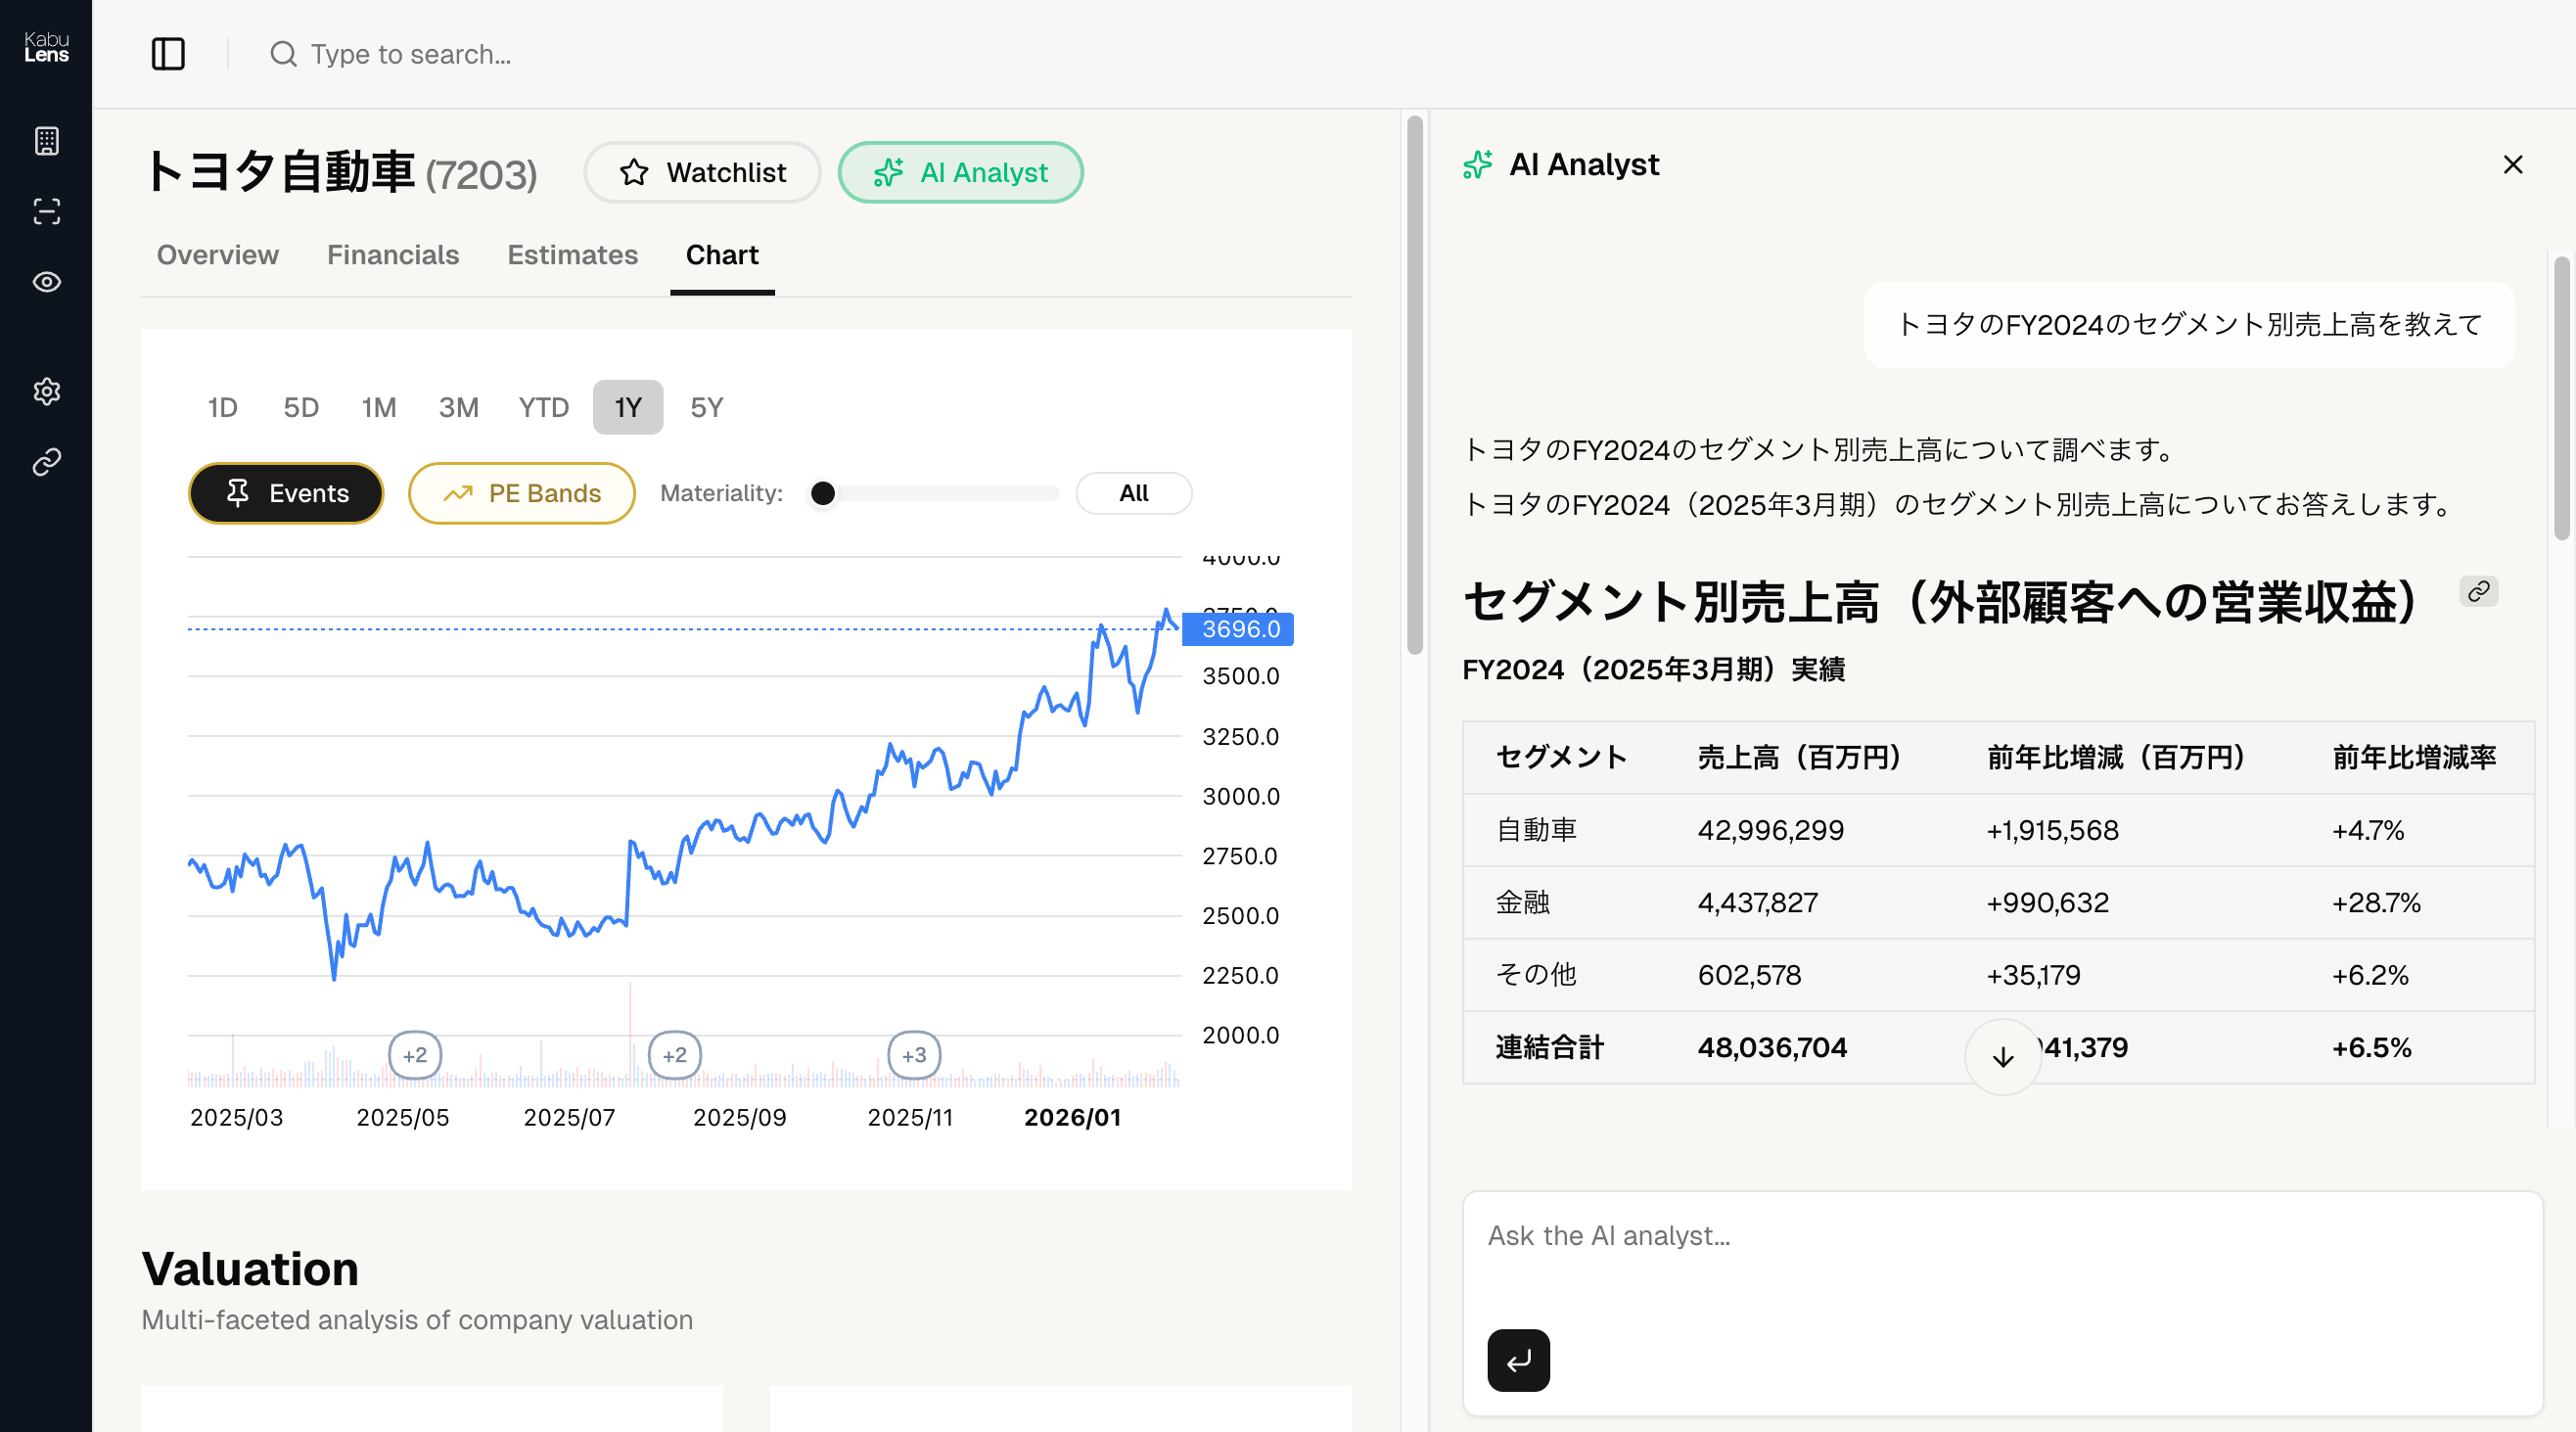Click the Materiality slider handle
Image resolution: width=2576 pixels, height=1432 pixels.
822,493
